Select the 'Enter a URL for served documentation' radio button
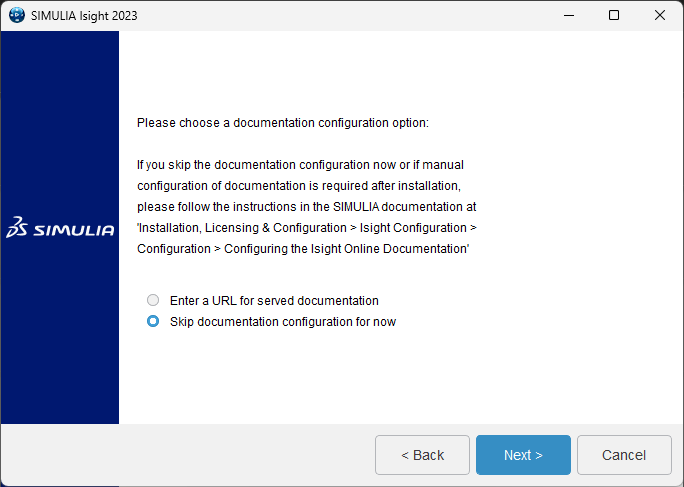 coord(153,300)
